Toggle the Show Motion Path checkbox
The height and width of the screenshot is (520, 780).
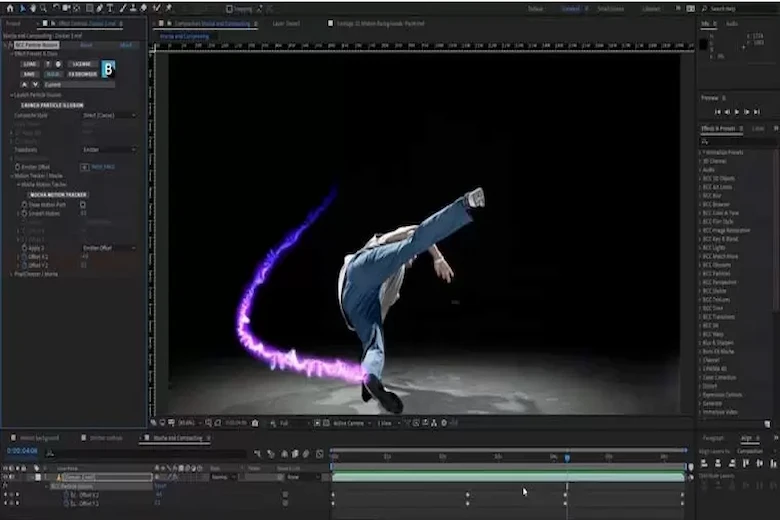(83, 205)
